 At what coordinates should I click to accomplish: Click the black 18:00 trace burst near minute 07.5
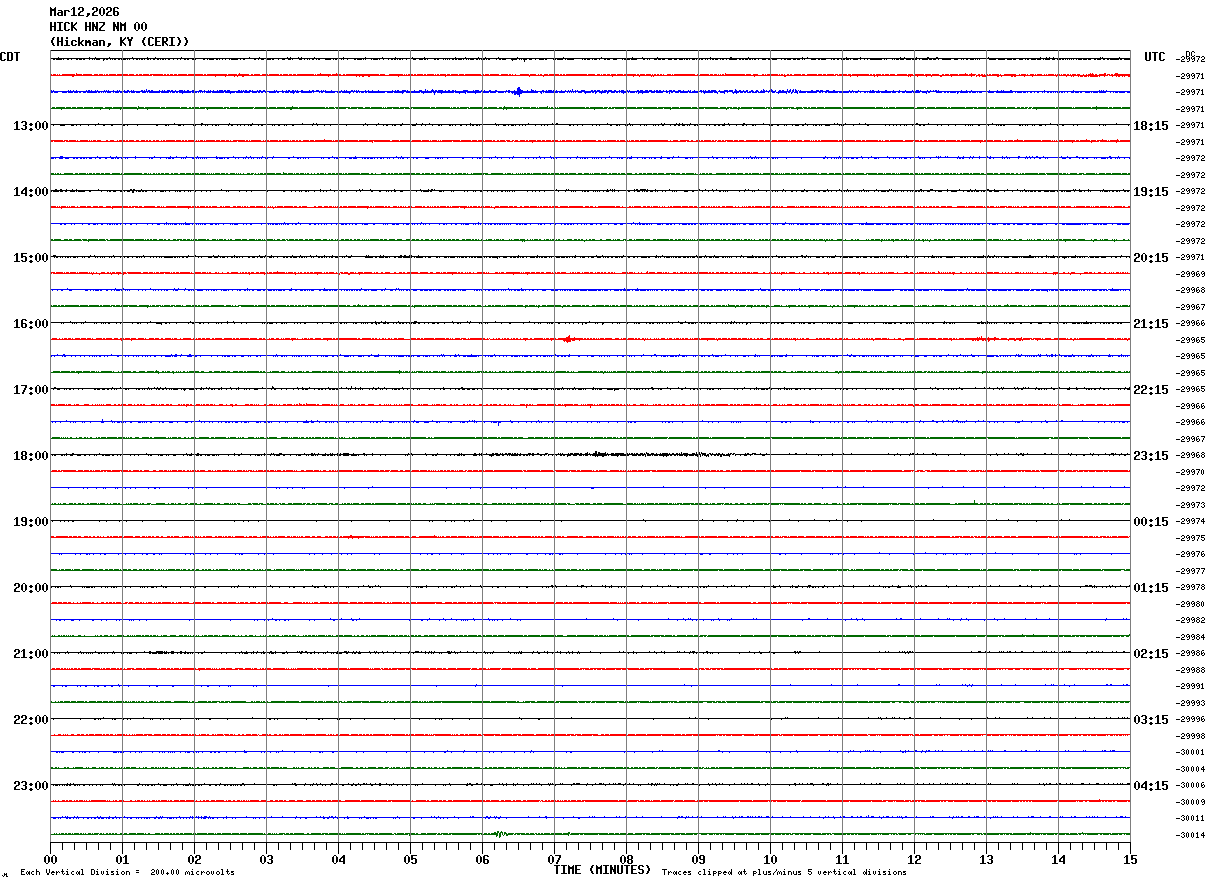click(600, 455)
